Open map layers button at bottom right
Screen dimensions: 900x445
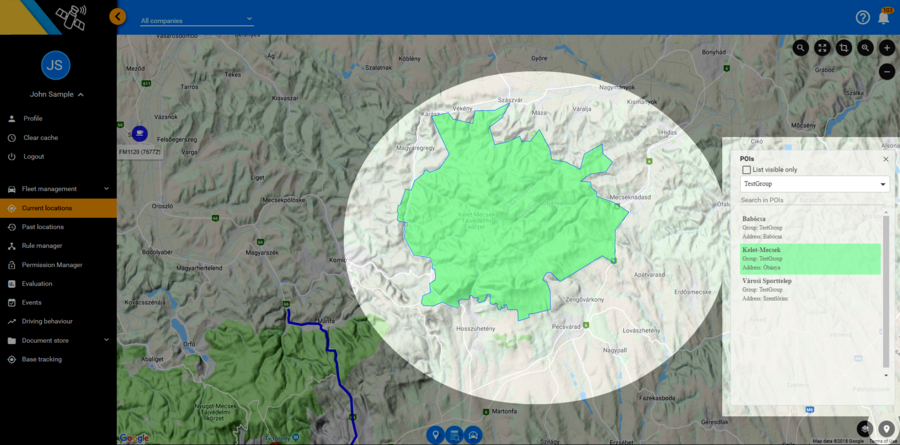click(x=865, y=429)
